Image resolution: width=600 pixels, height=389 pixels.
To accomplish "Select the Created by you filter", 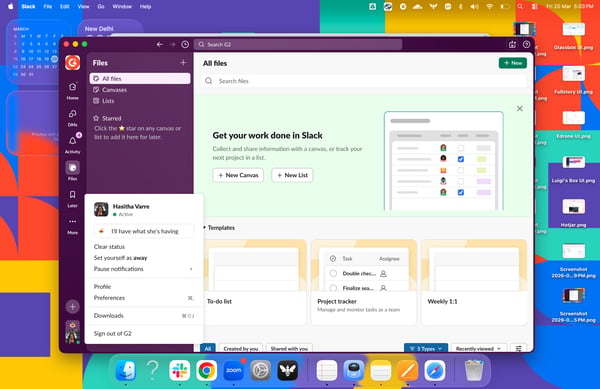I will [x=241, y=348].
